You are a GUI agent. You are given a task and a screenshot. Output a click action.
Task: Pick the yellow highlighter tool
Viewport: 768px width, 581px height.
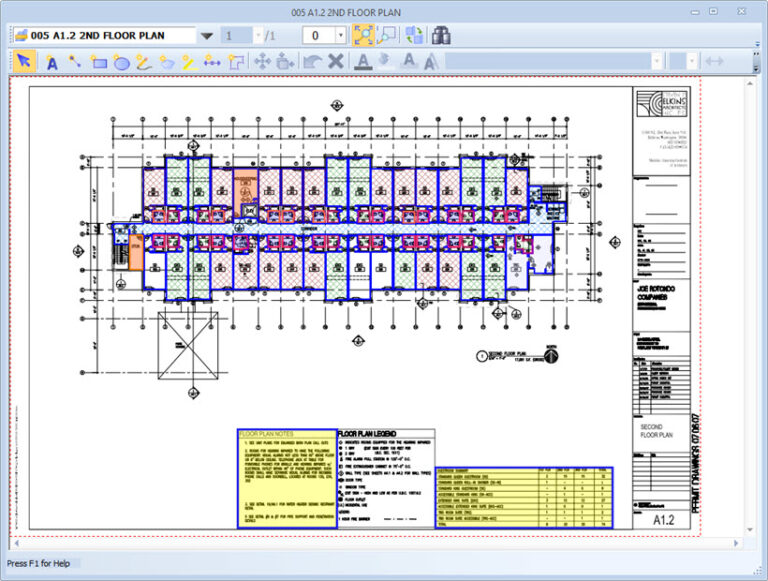tap(189, 62)
